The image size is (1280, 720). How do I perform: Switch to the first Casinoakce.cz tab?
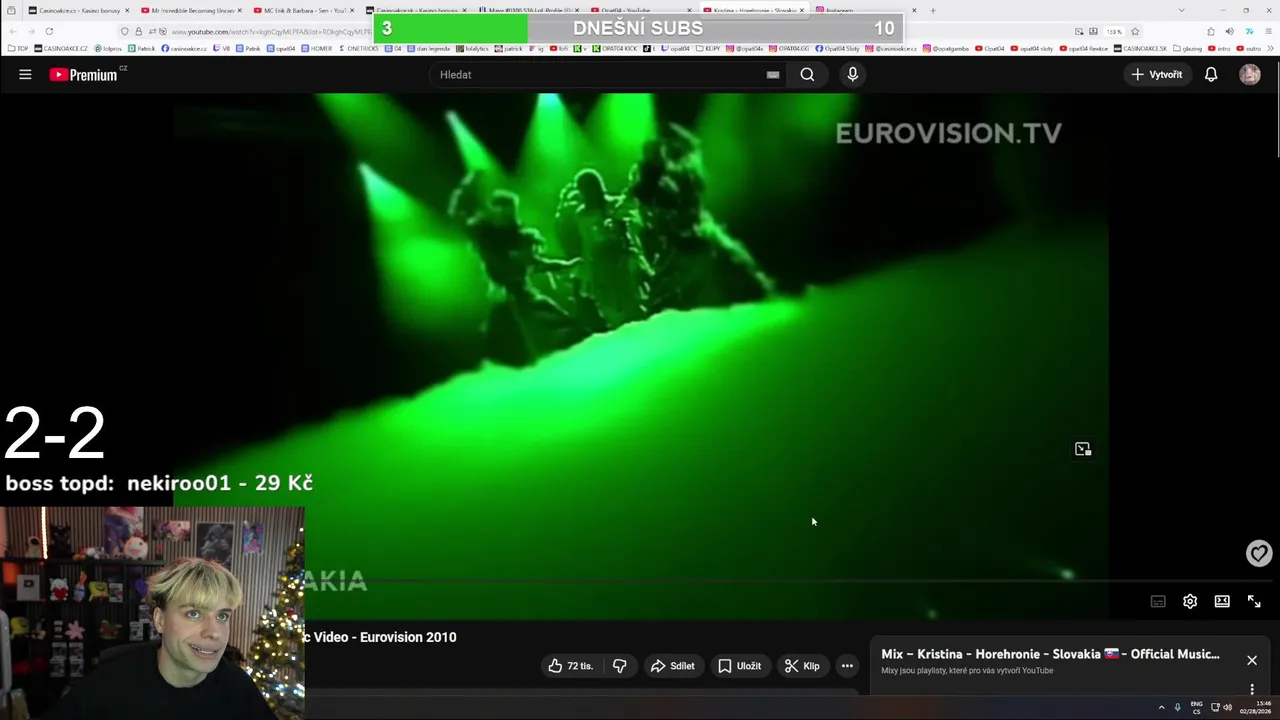79,10
